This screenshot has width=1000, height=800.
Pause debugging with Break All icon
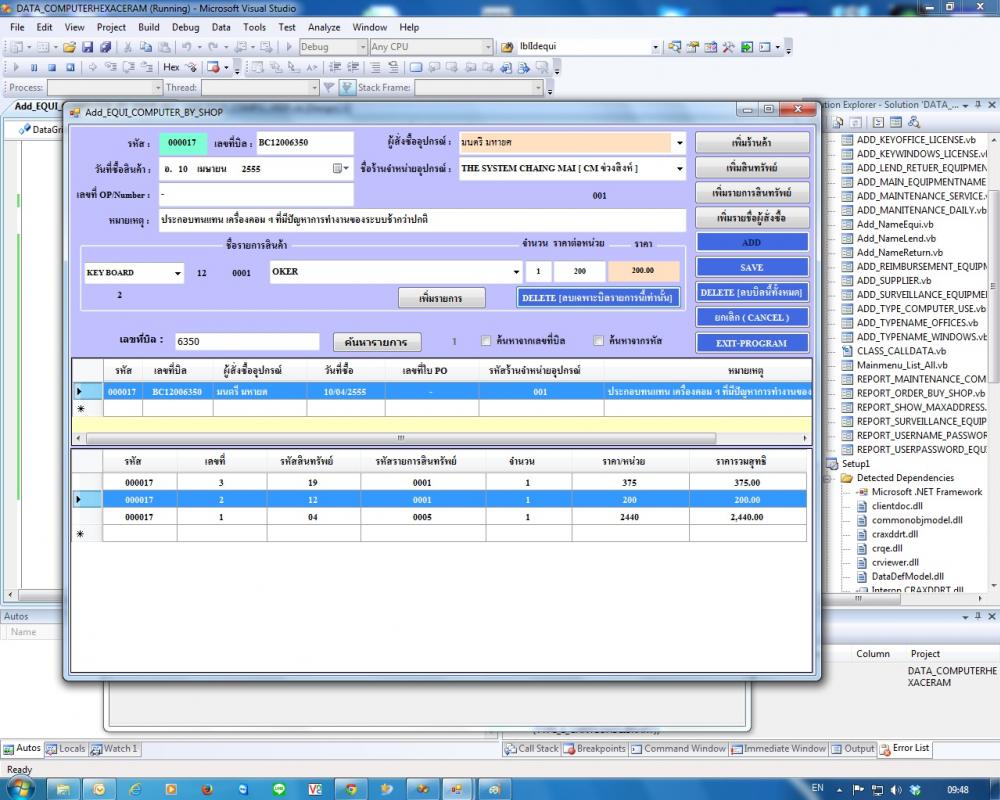point(34,68)
